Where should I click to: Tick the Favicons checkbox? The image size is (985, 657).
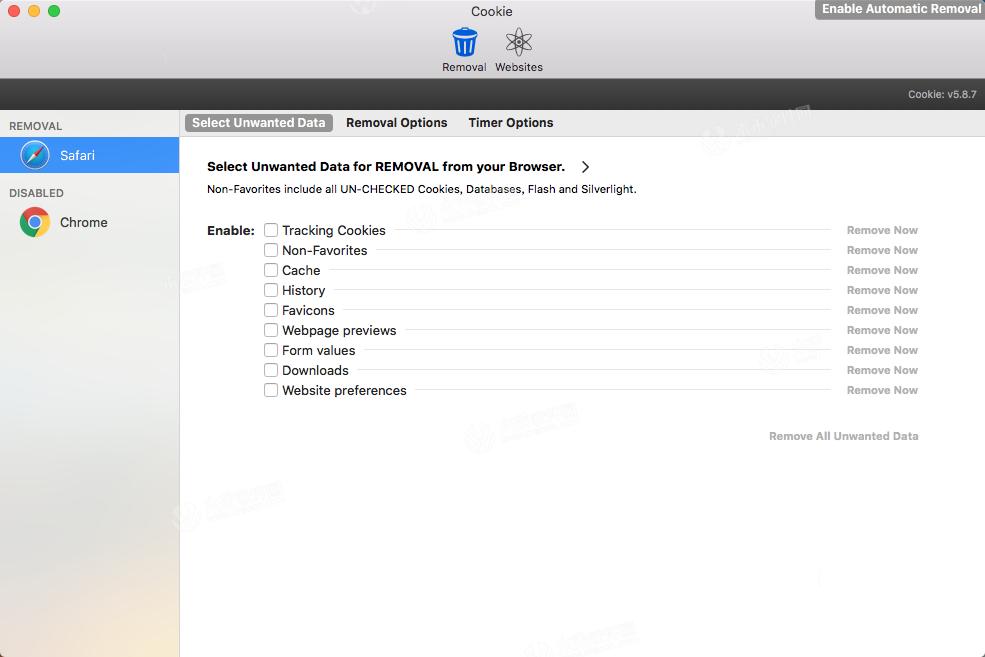[x=271, y=310]
